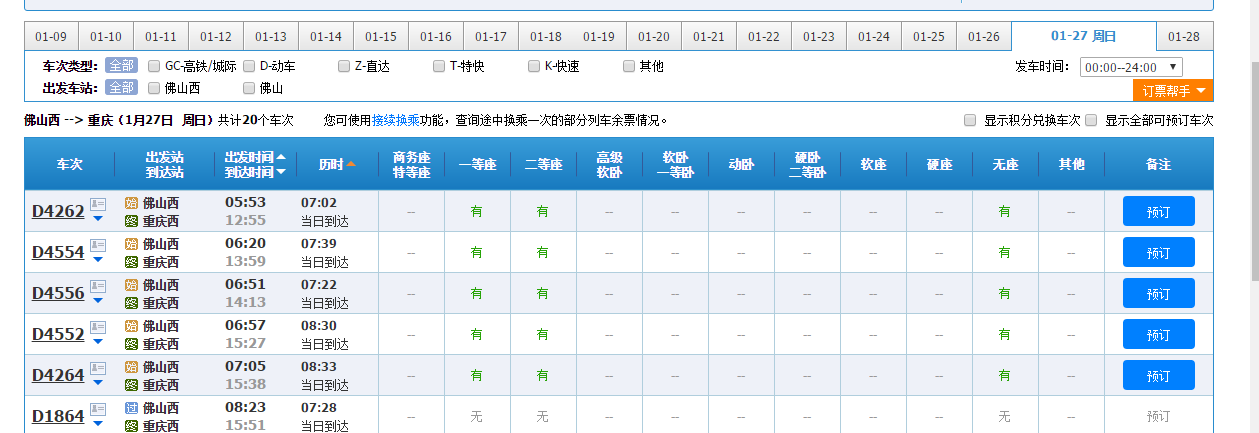The image size is (1259, 433).
Task: Click the ID card icon beside D4552
Action: [x=98, y=327]
